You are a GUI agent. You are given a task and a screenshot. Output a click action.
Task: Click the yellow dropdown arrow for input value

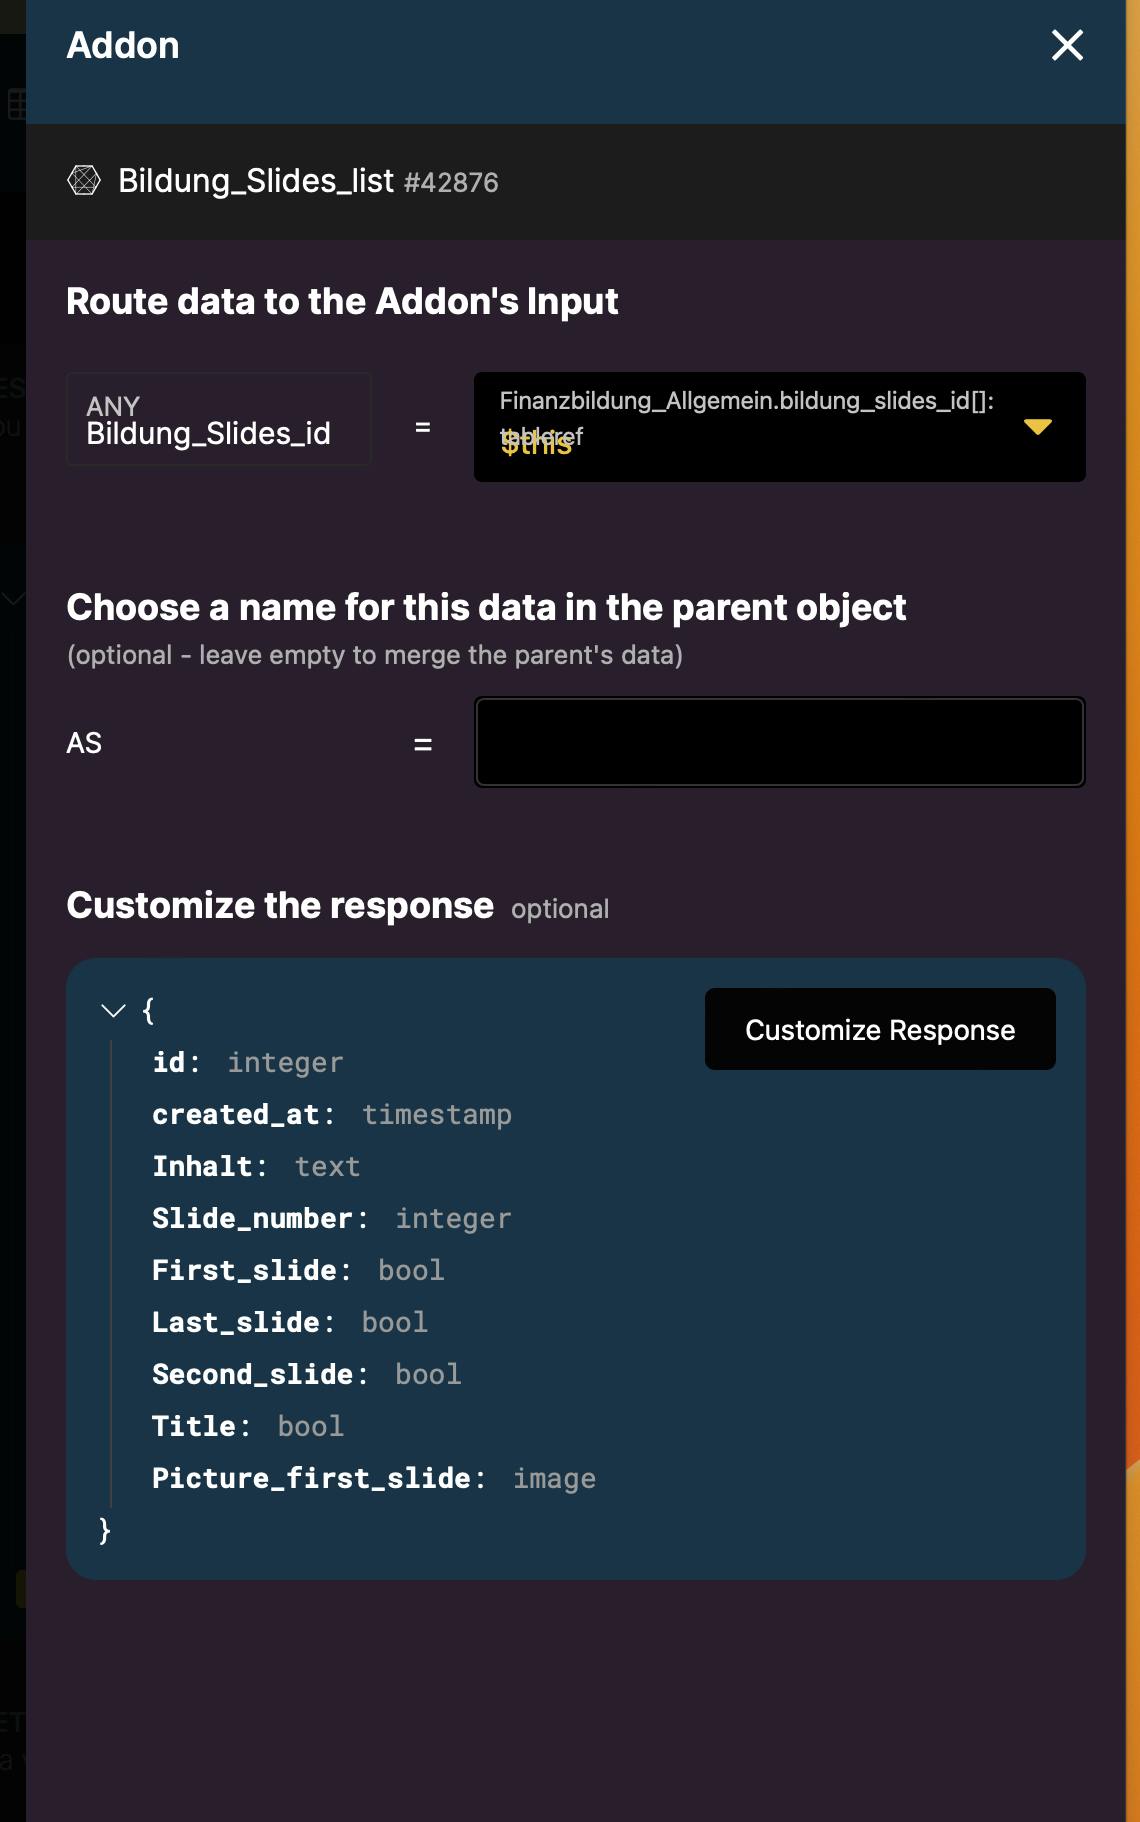[1038, 427]
